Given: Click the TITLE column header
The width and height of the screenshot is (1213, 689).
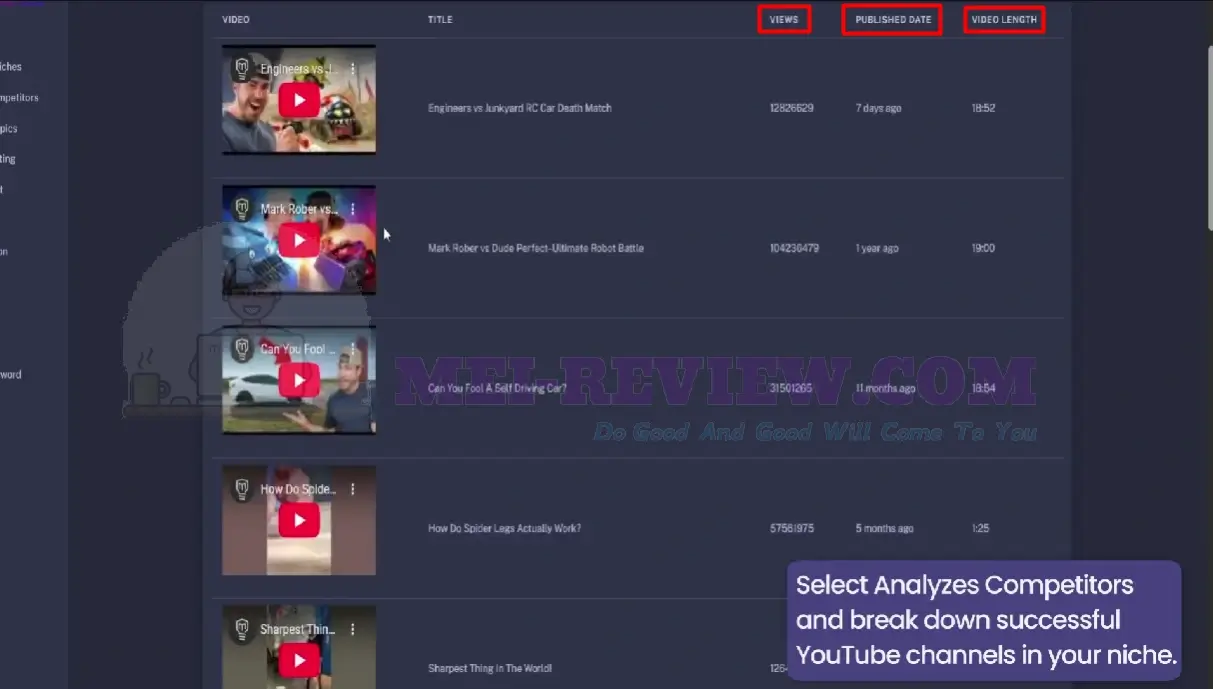Looking at the screenshot, I should (440, 20).
